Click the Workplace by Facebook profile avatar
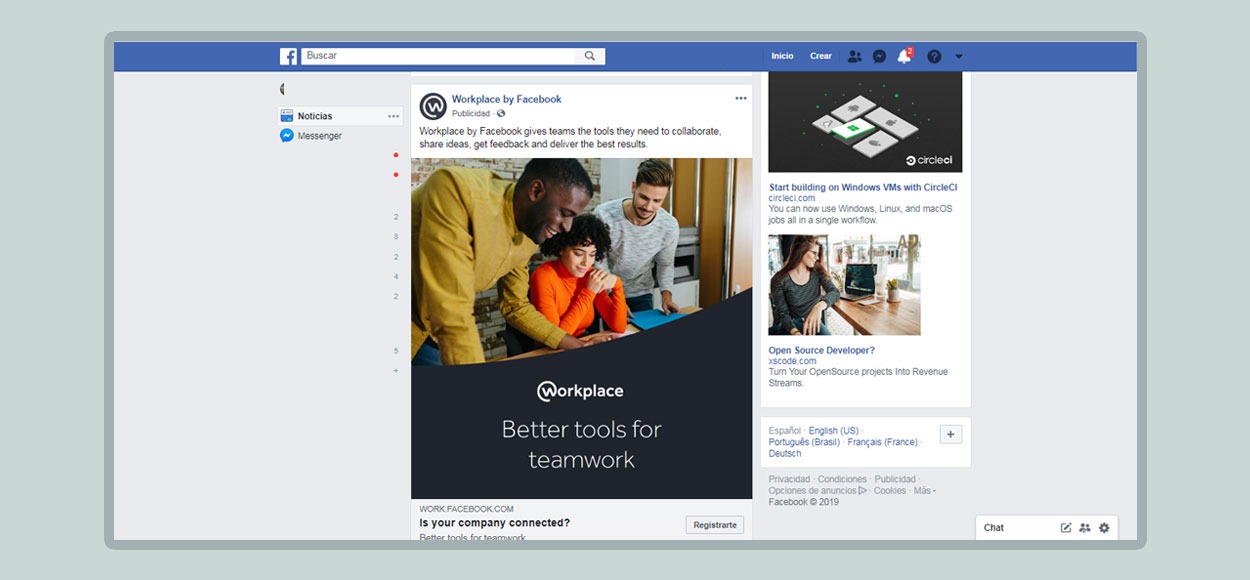The width and height of the screenshot is (1250, 580). coord(433,106)
